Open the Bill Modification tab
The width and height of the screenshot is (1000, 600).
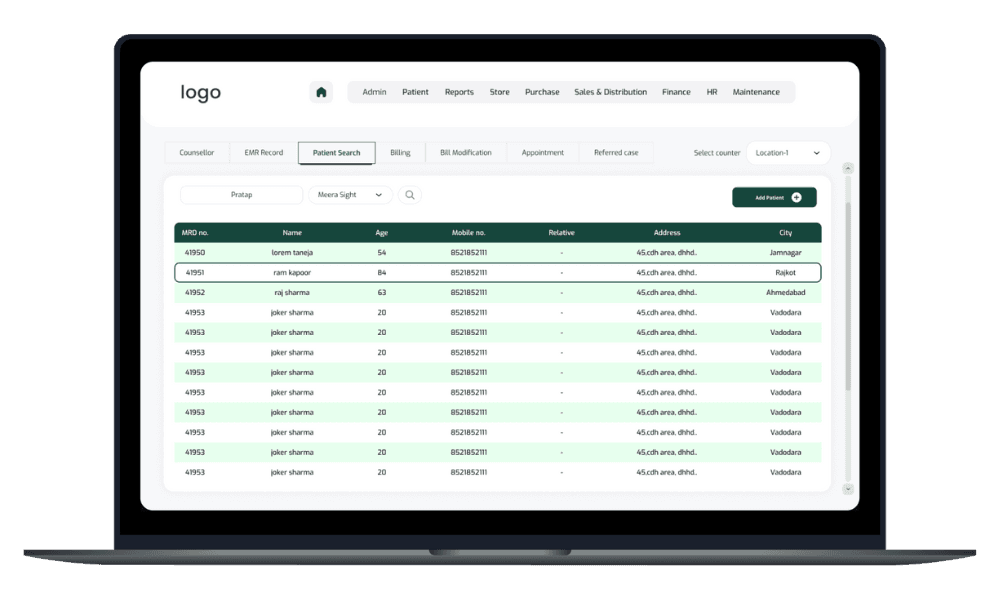(466, 153)
